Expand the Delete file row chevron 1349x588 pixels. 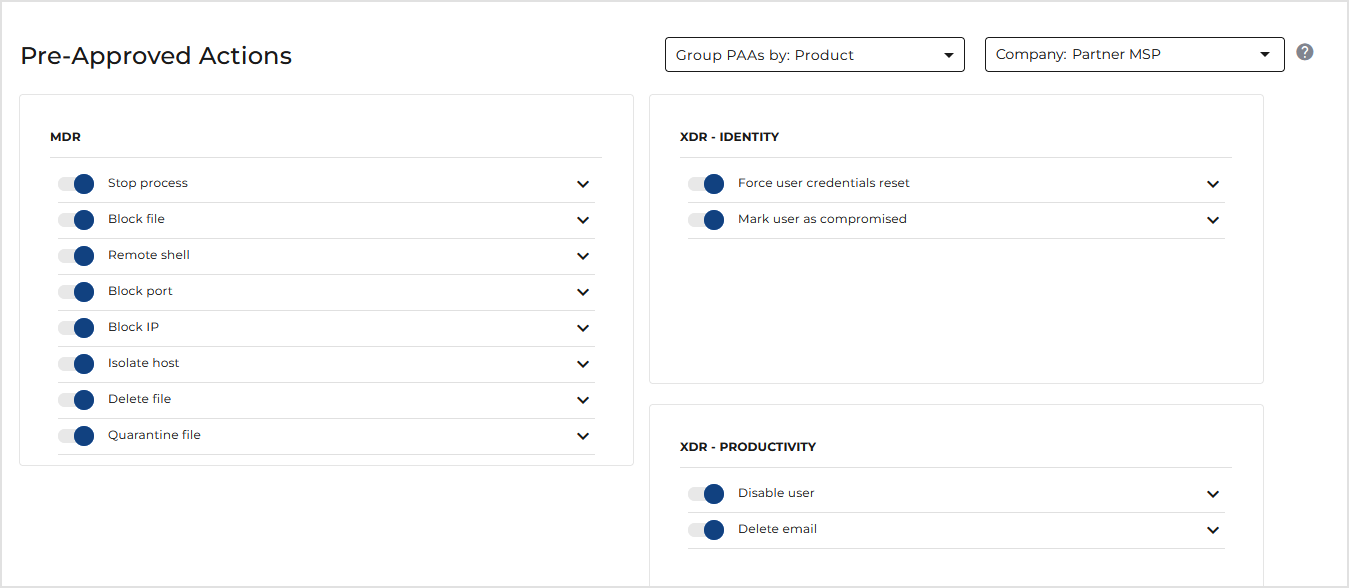pos(583,400)
